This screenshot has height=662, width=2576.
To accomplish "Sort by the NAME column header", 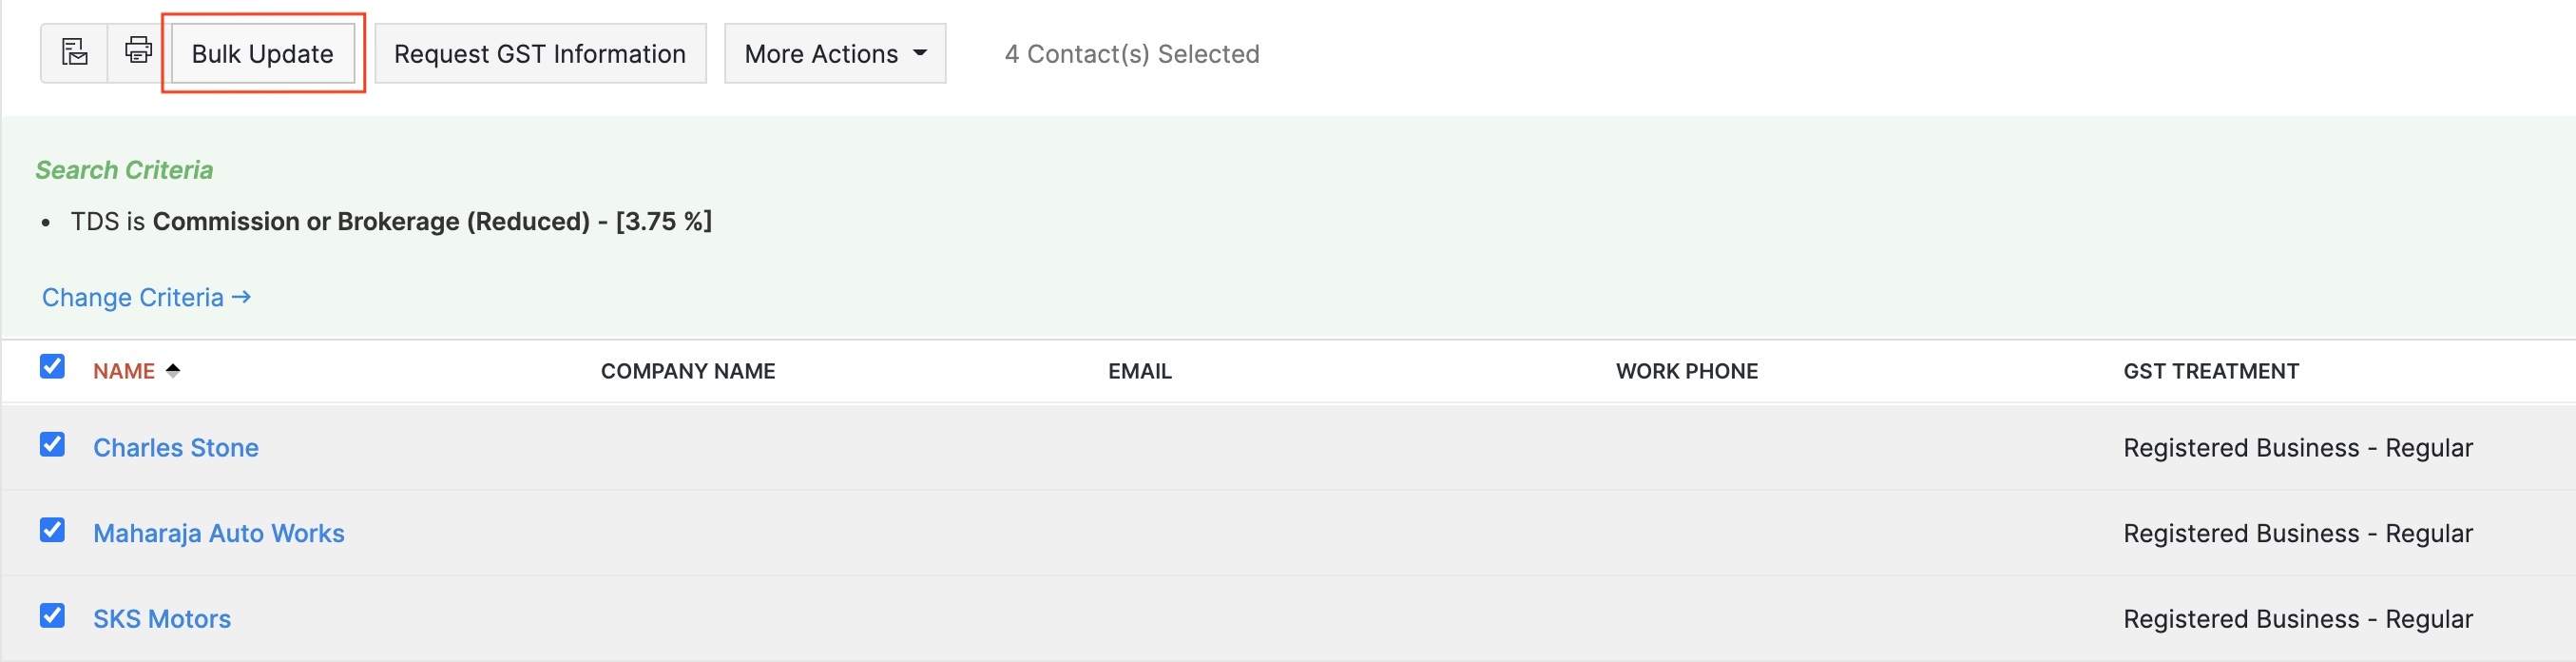I will pyautogui.click(x=124, y=372).
